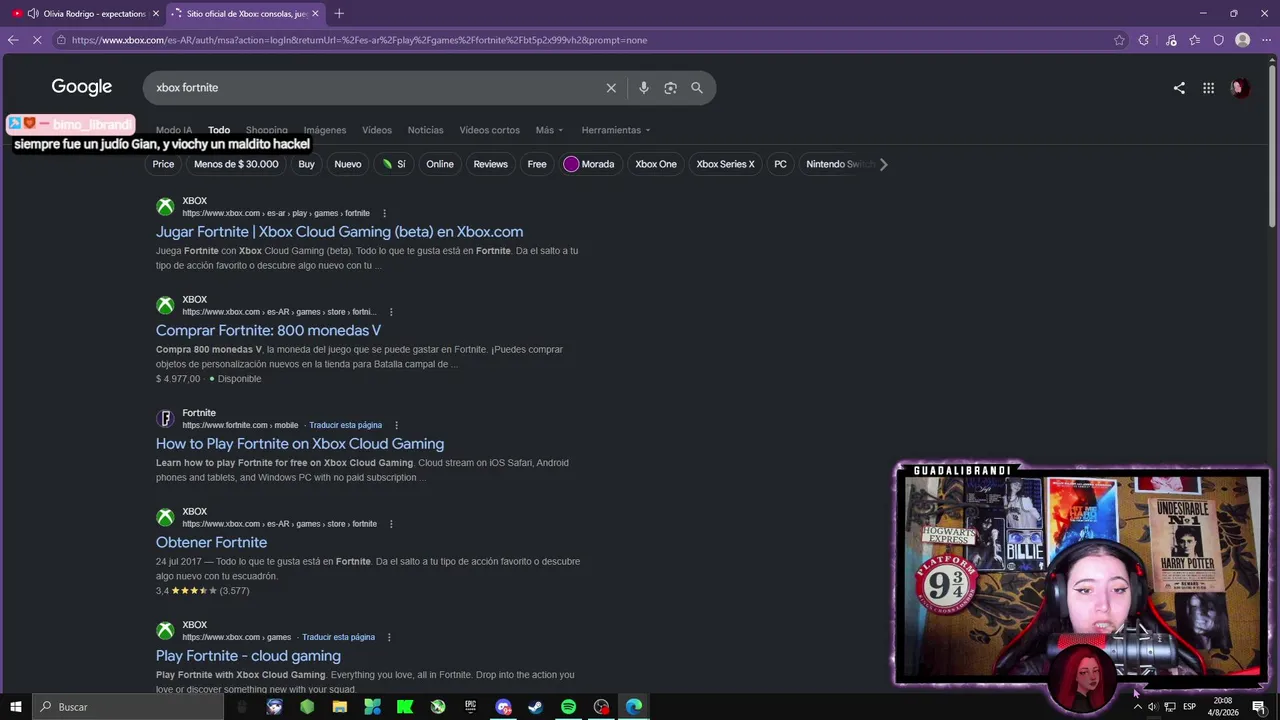Open Spotify from the taskbar
Screen dimensions: 1280x720
coord(568,707)
